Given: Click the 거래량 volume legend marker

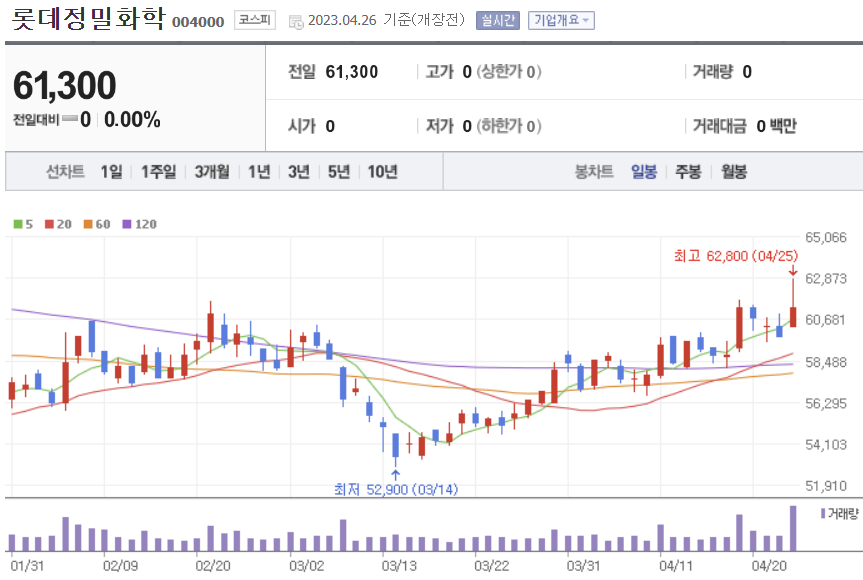Looking at the screenshot, I should point(823,513).
